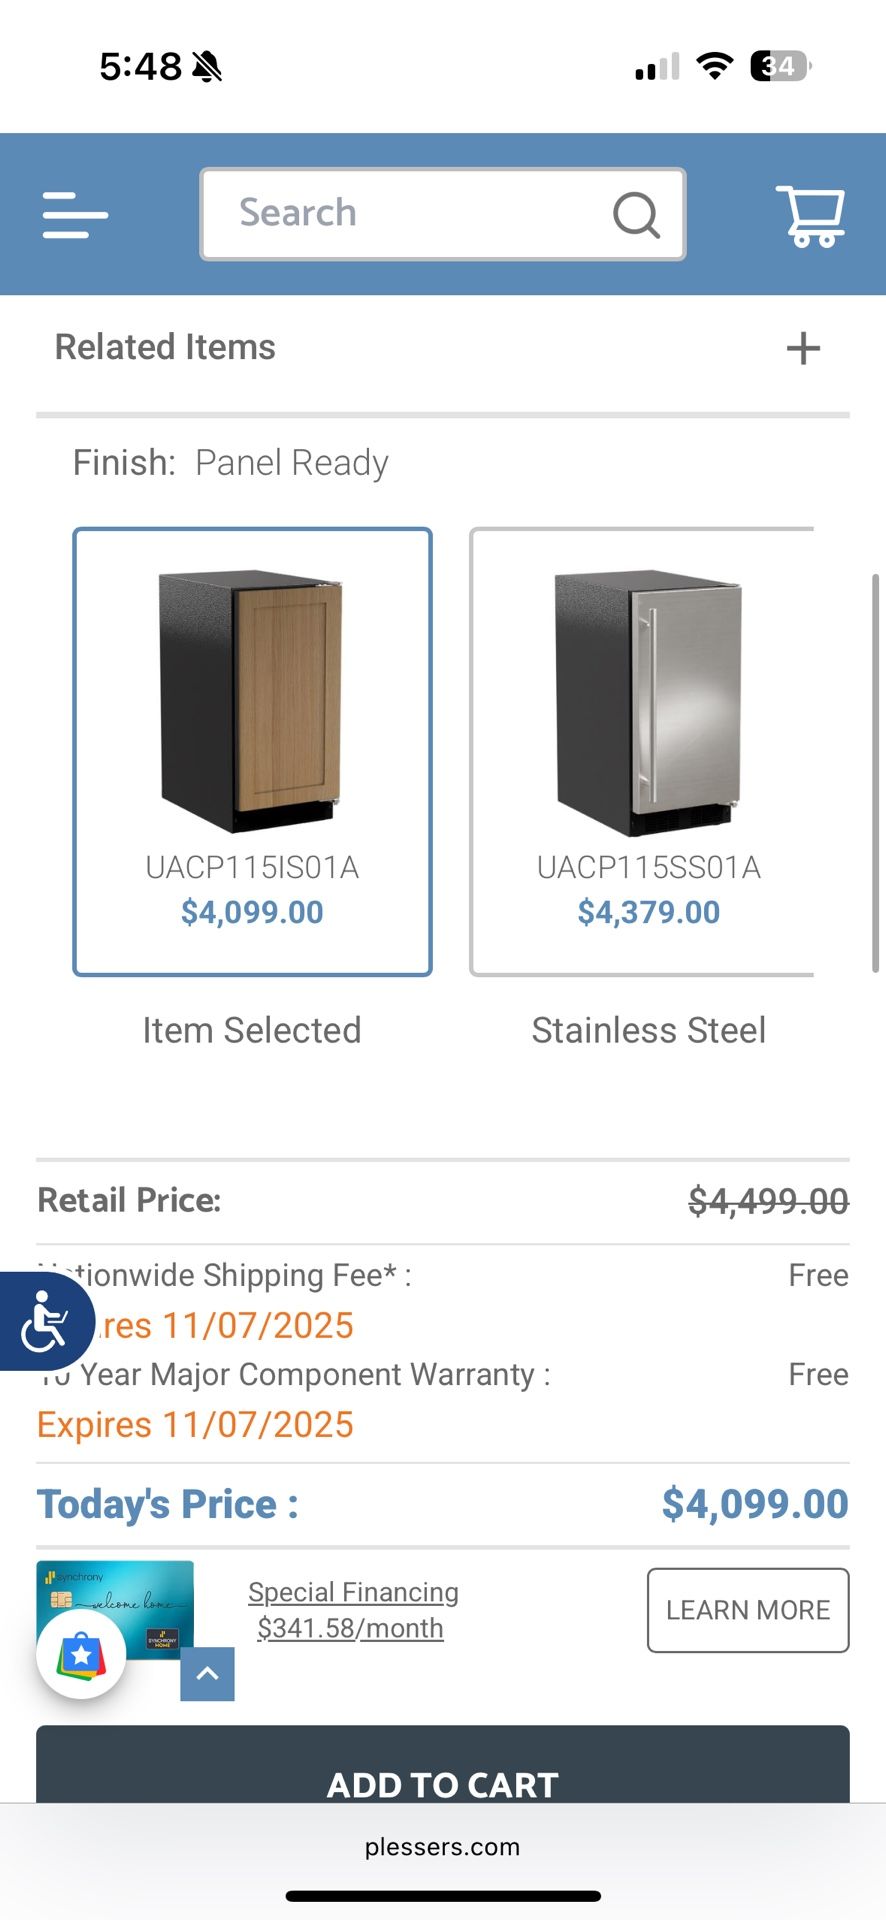Viewport: 886px width, 1920px height.
Task: Click the search magnifier icon
Action: click(x=636, y=214)
